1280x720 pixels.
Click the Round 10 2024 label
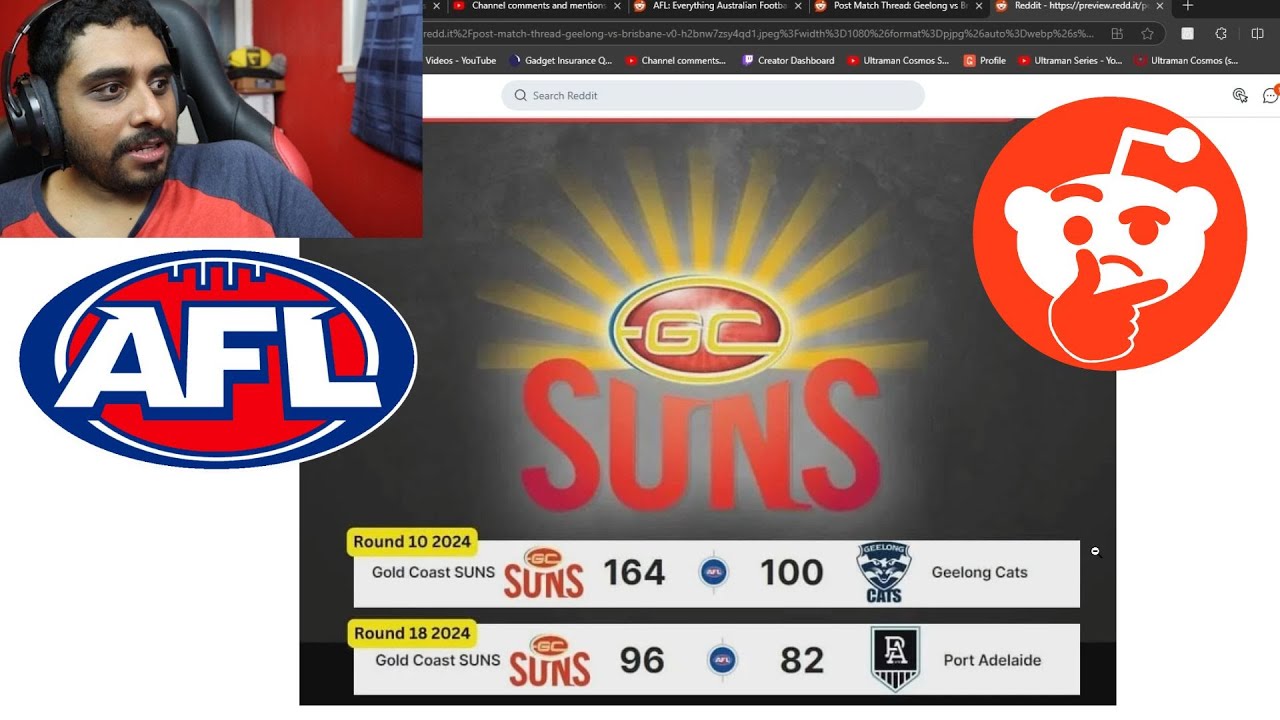click(x=411, y=542)
